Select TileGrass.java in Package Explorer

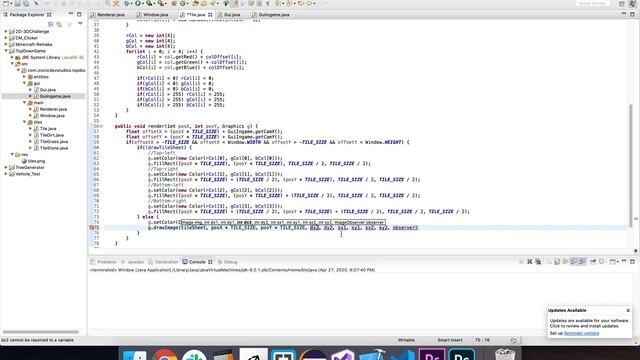point(54,142)
